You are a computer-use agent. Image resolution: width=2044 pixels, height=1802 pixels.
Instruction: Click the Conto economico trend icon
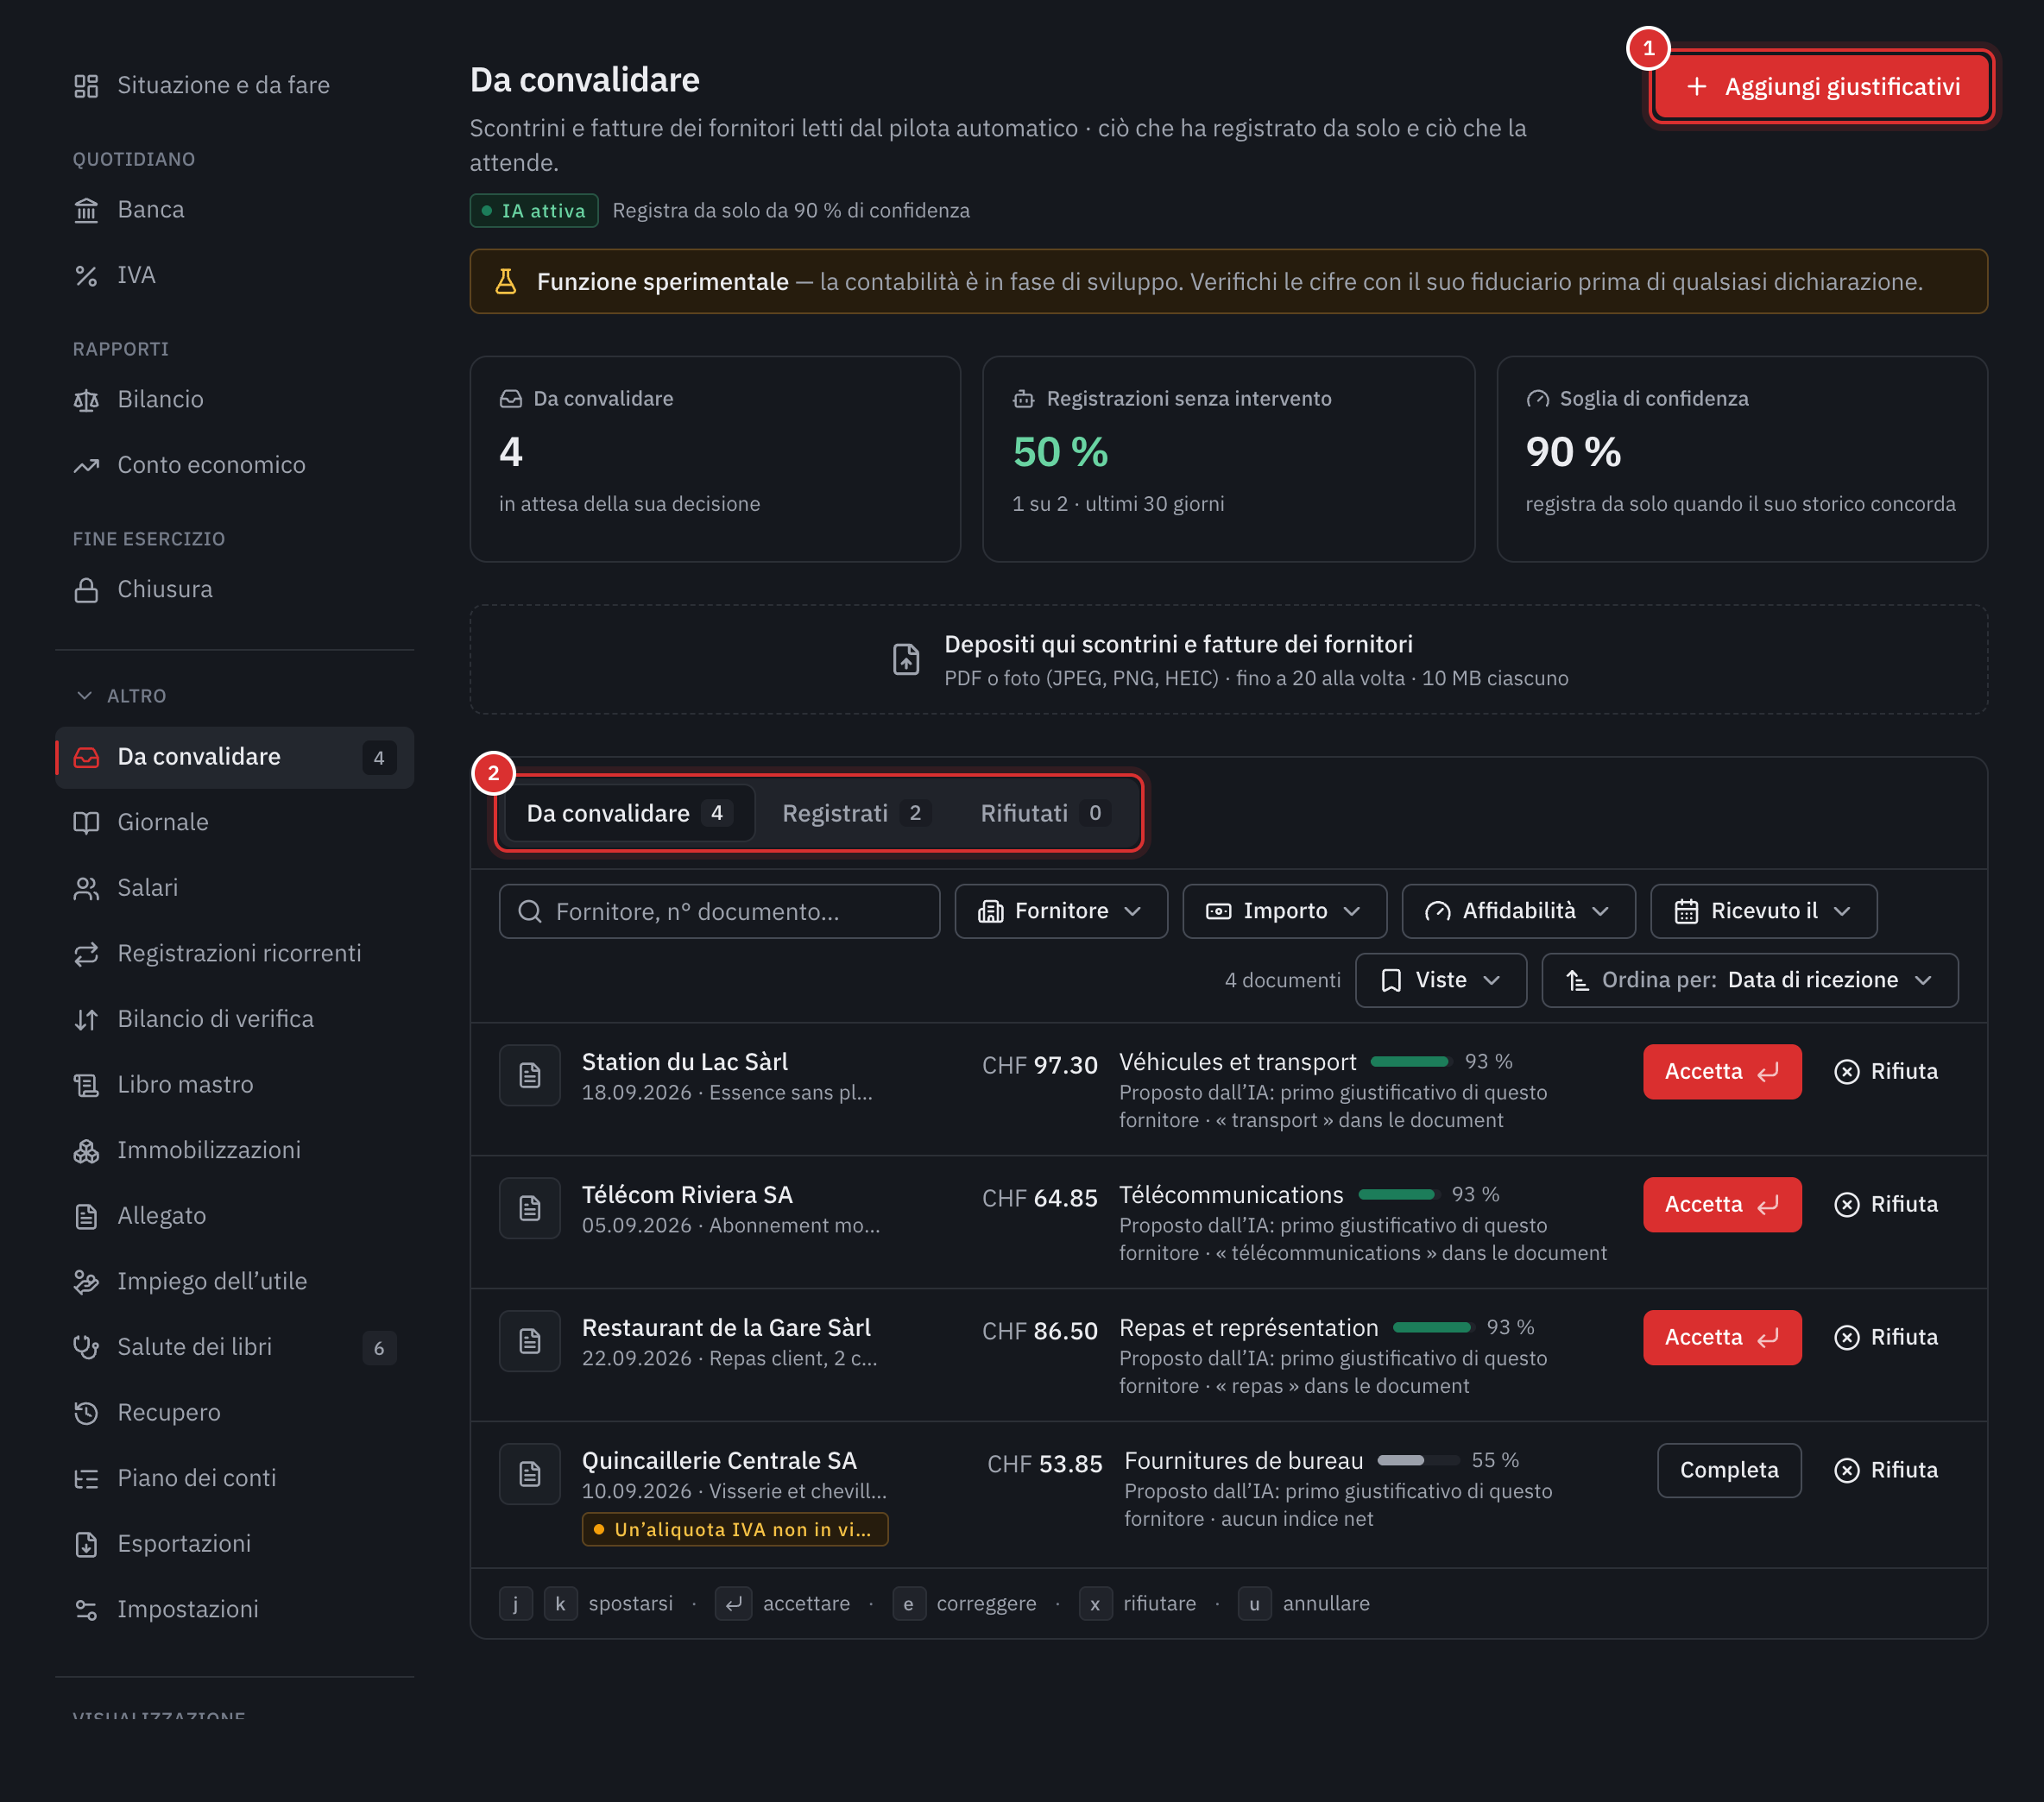tap(86, 465)
